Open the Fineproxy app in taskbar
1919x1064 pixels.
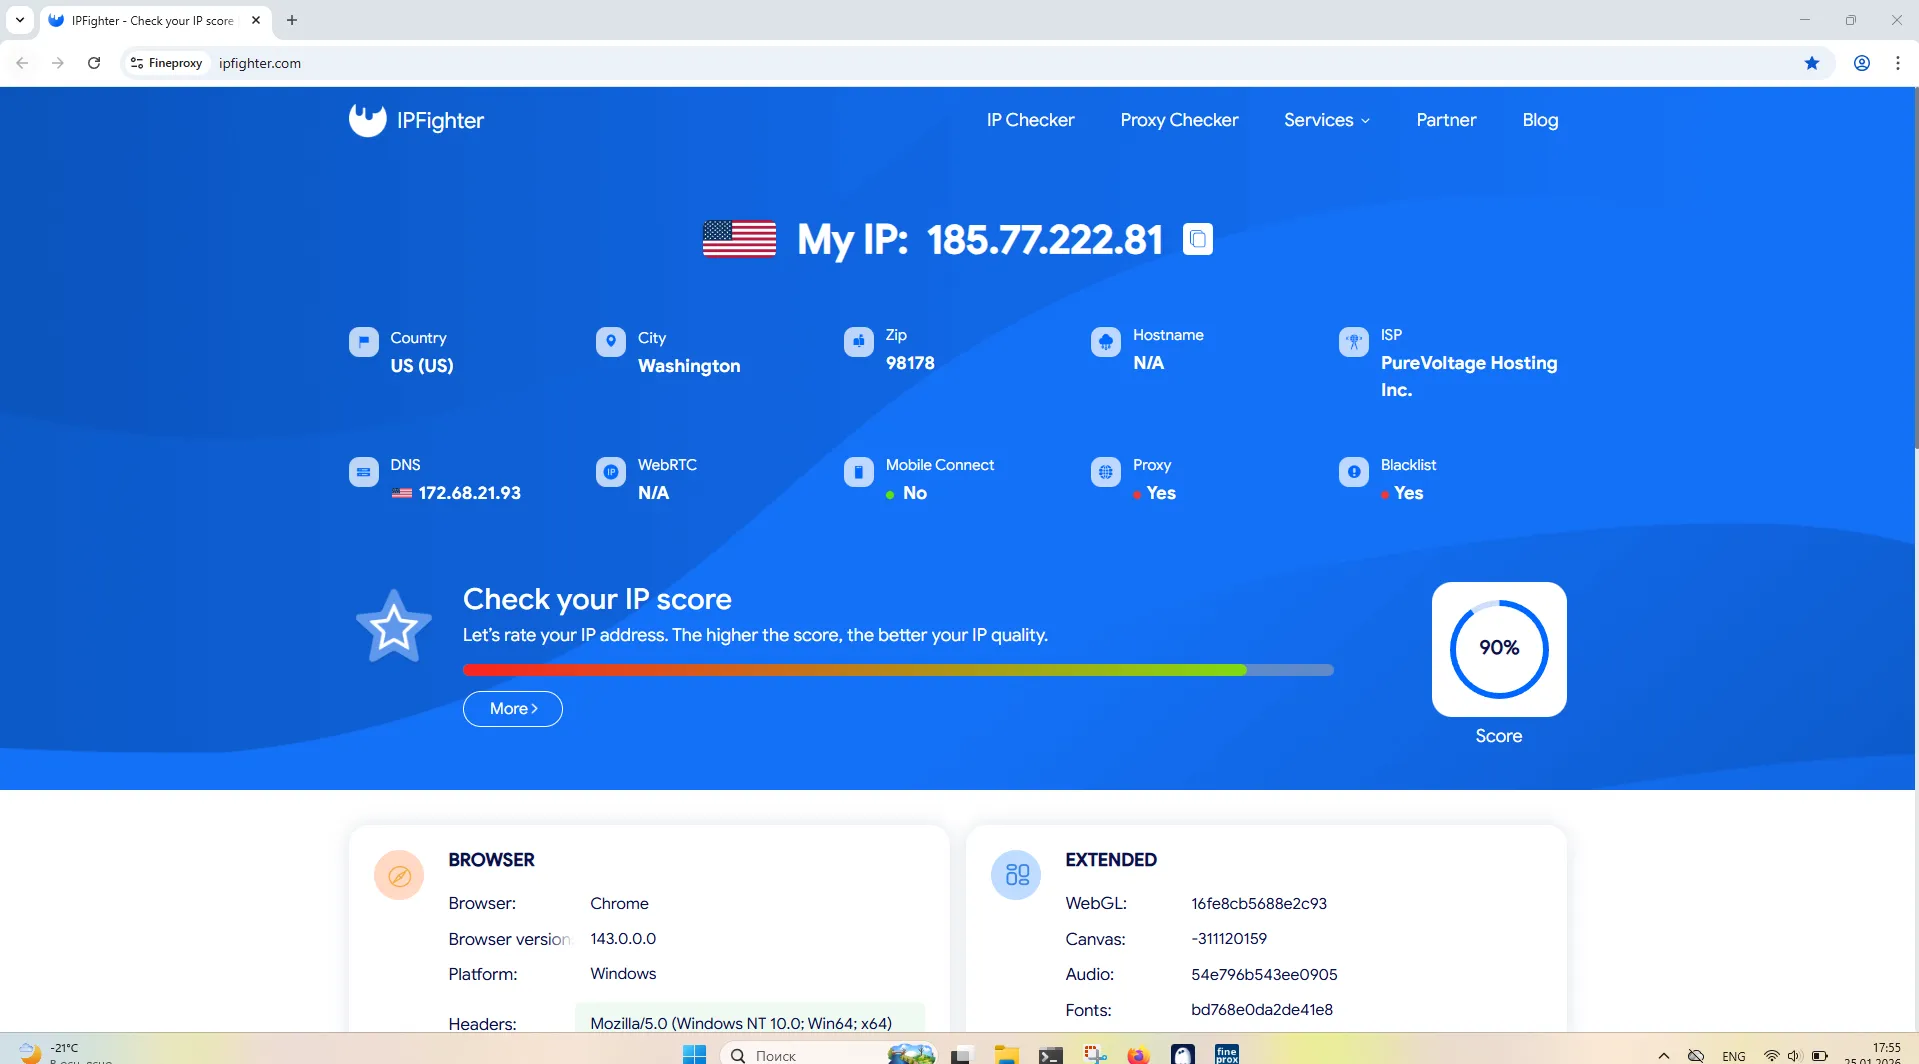[x=1227, y=1054]
